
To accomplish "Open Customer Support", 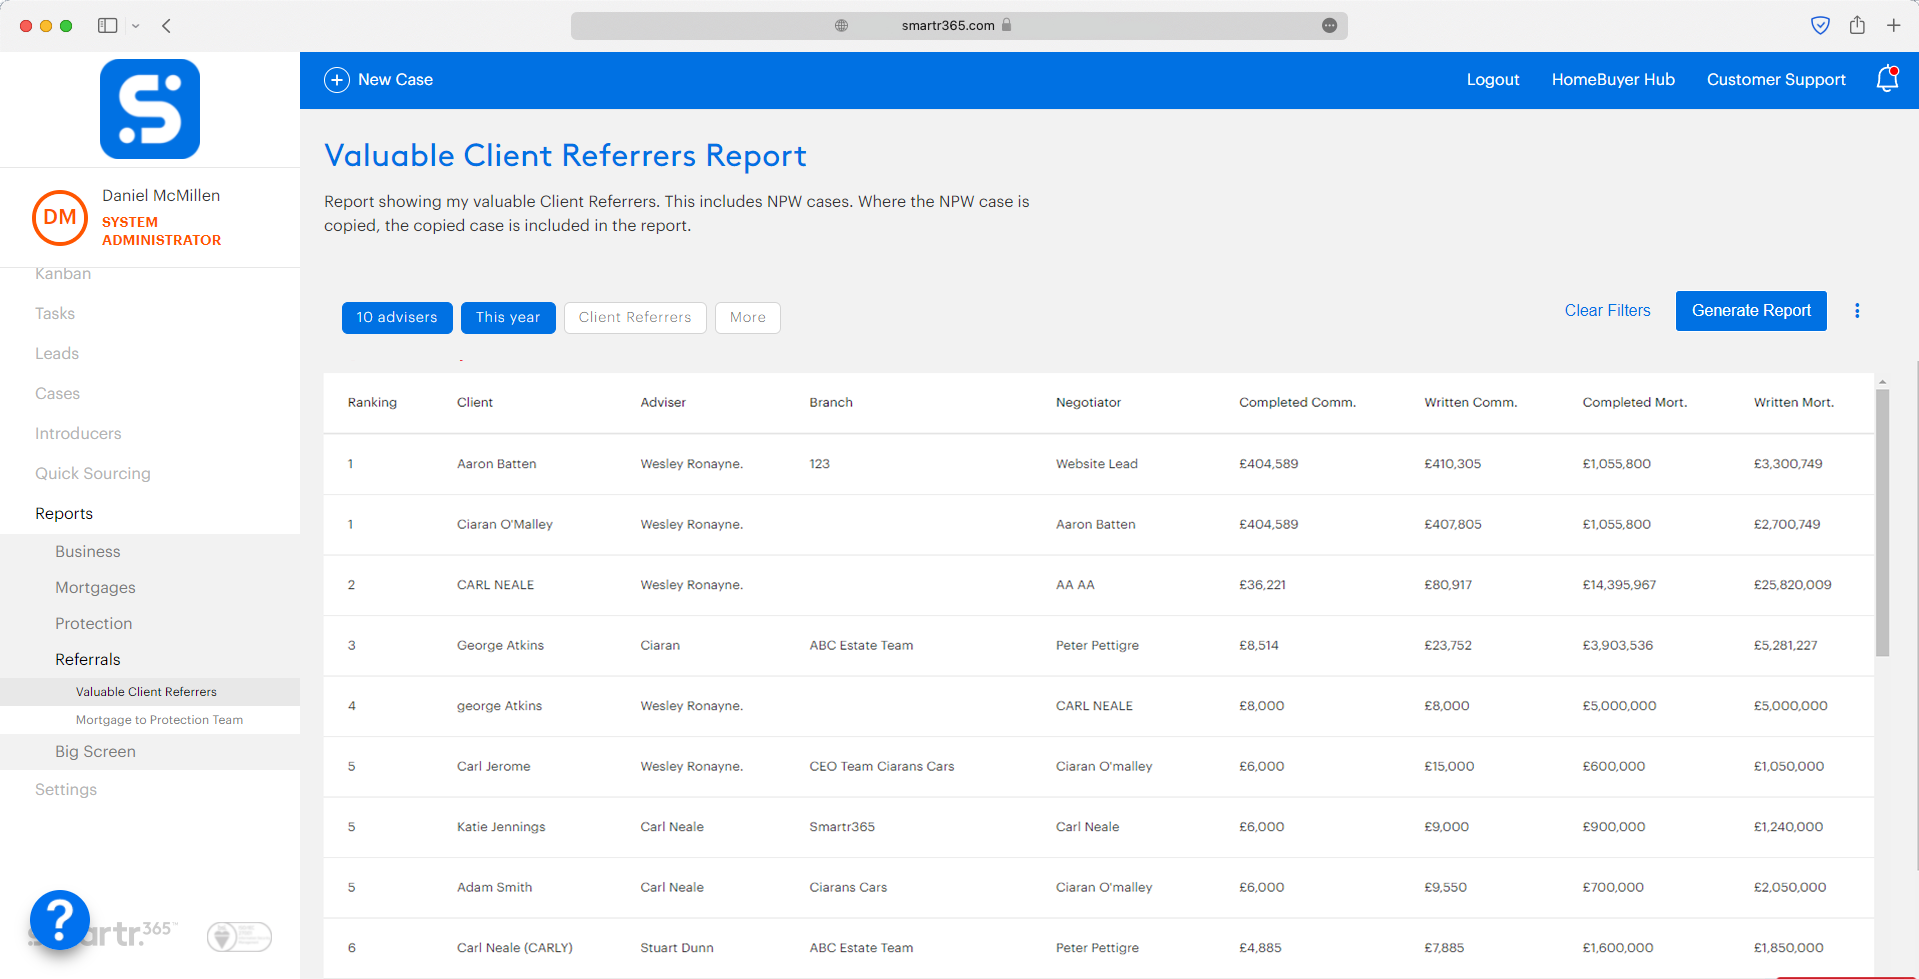I will pos(1776,80).
